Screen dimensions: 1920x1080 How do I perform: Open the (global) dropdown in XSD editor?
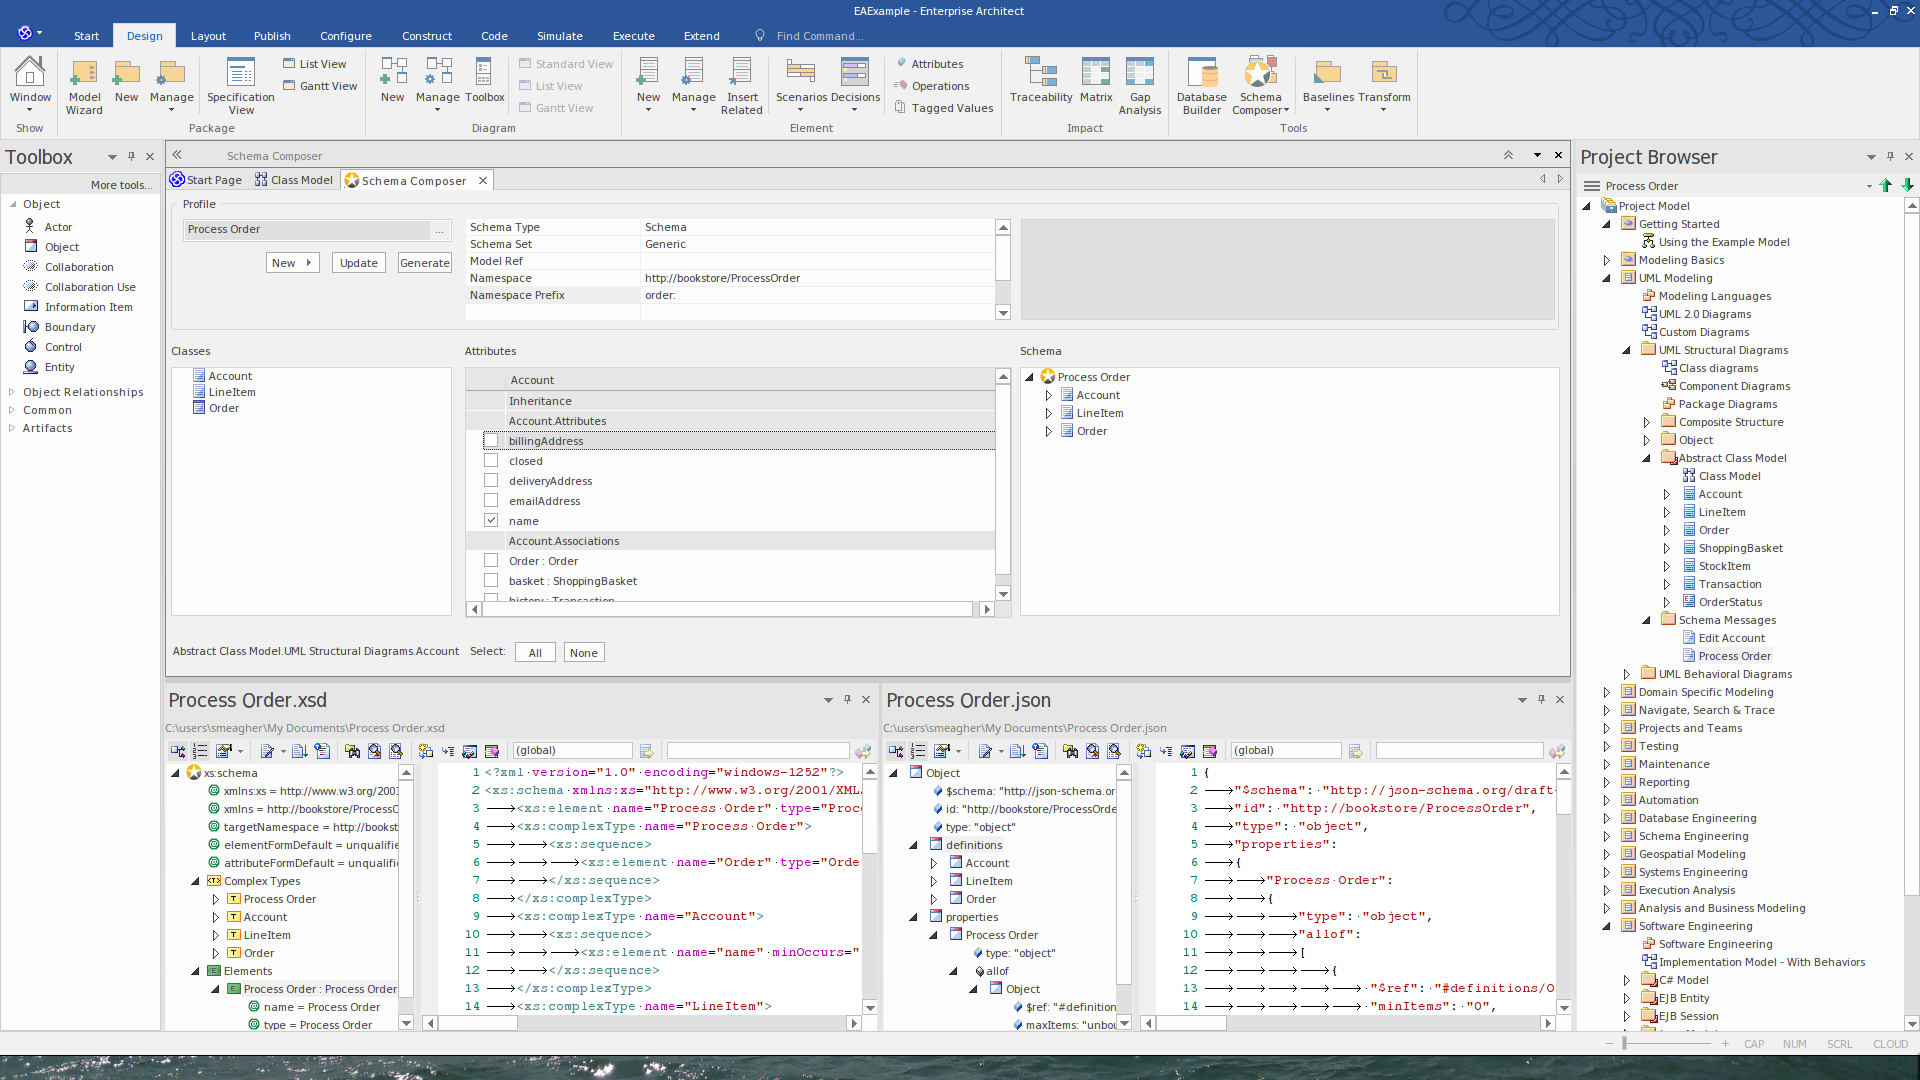coord(572,751)
